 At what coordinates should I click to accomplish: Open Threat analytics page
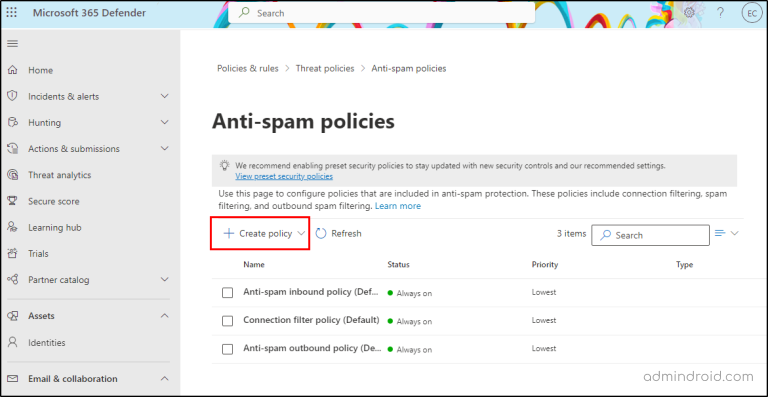coord(60,175)
